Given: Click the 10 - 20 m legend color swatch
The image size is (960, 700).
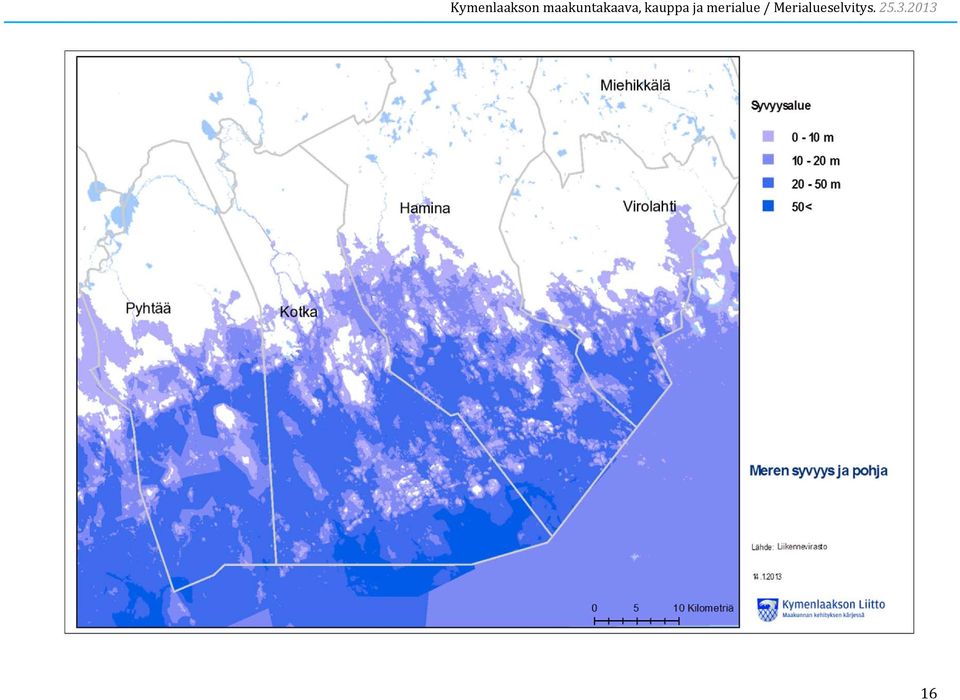Looking at the screenshot, I should [x=768, y=160].
